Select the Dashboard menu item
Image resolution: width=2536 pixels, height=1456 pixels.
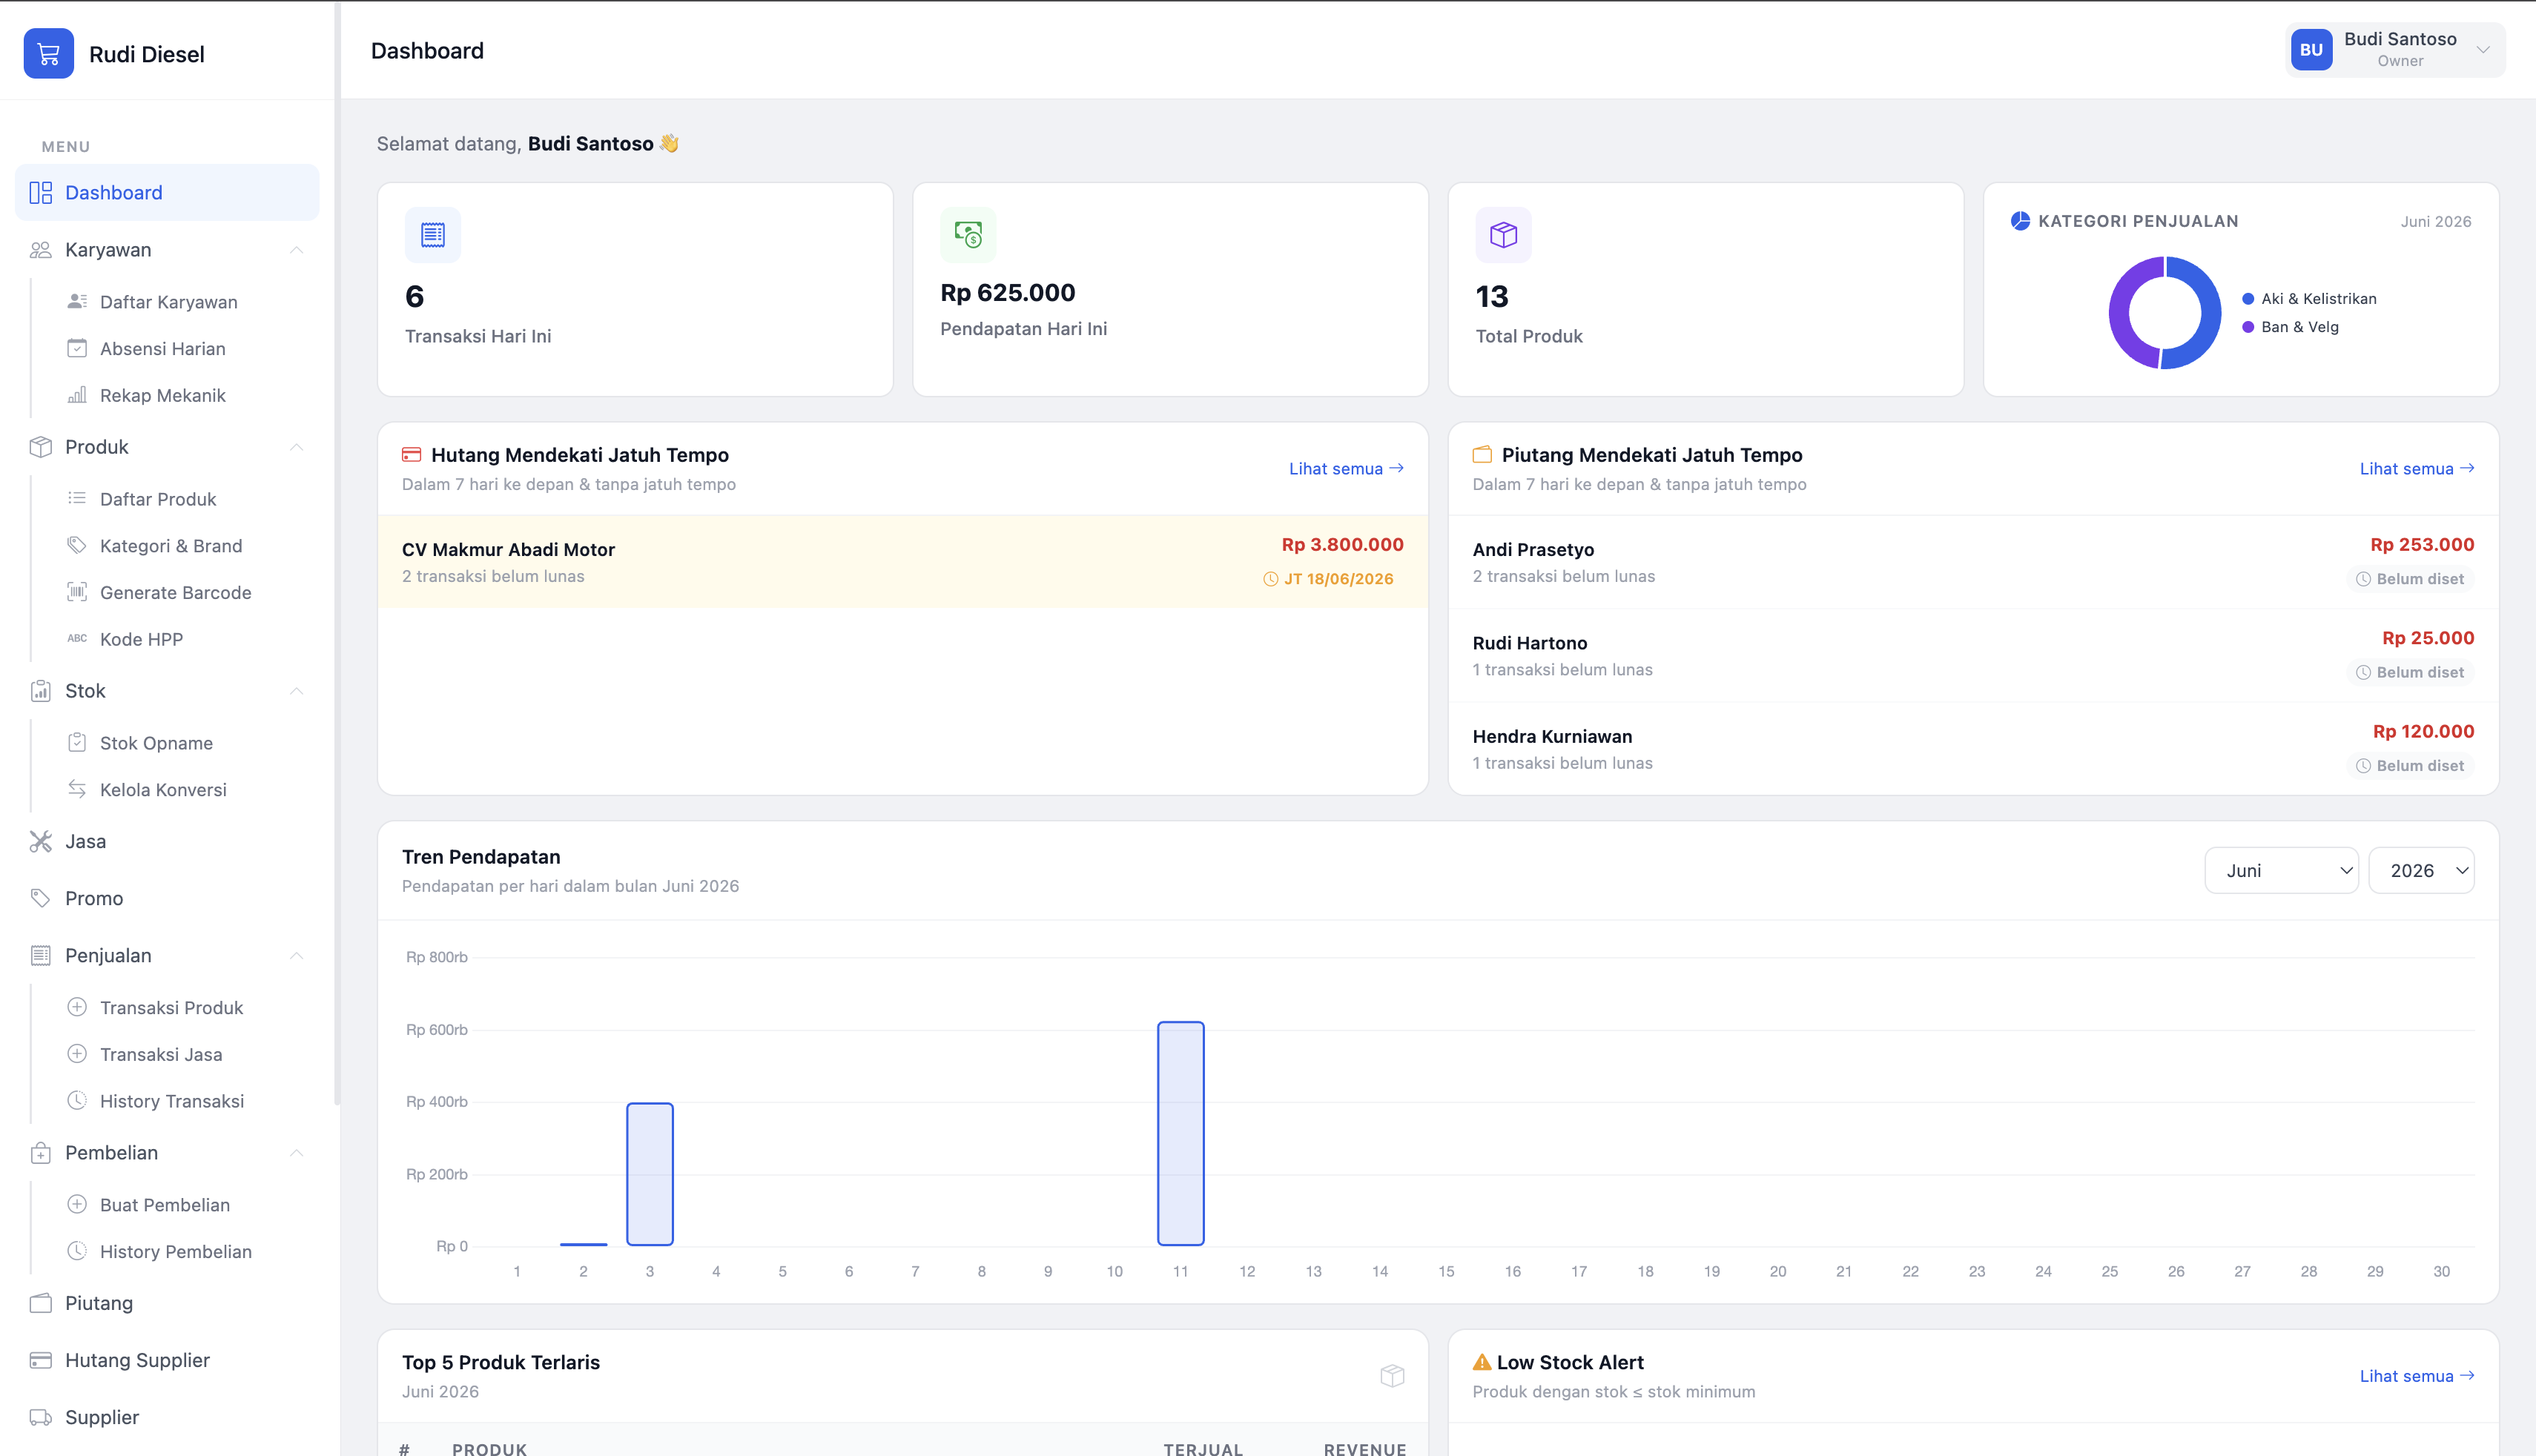167,193
